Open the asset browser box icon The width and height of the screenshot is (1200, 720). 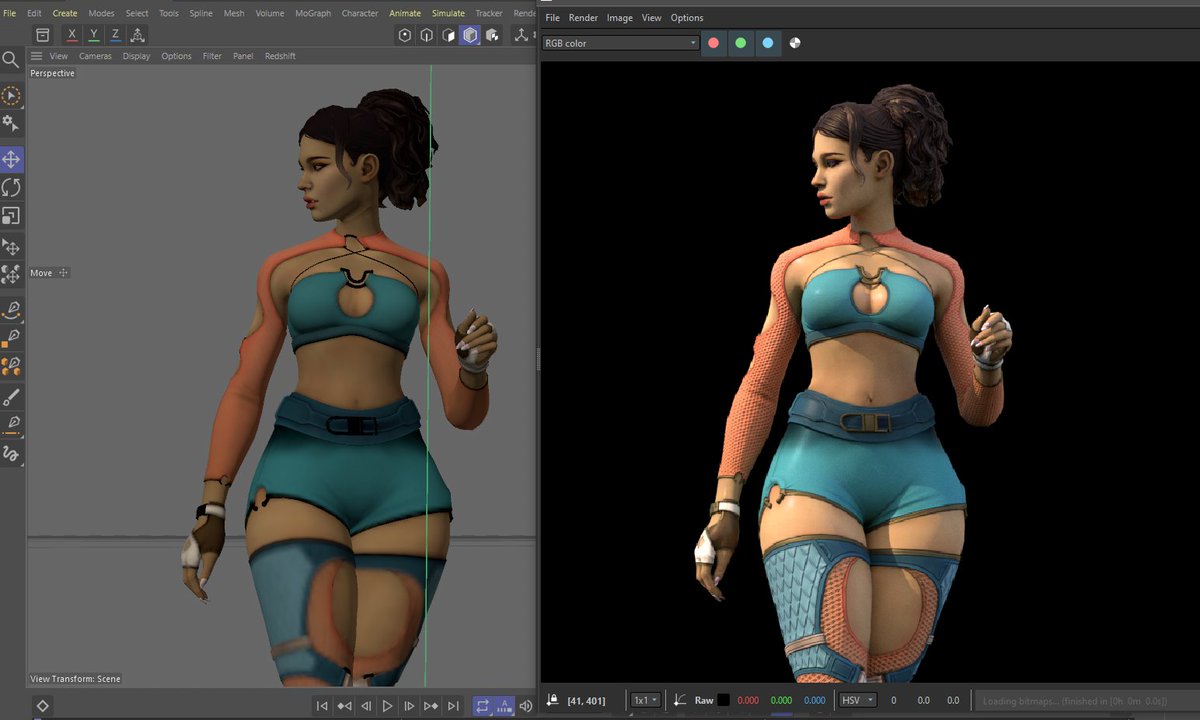pos(43,35)
